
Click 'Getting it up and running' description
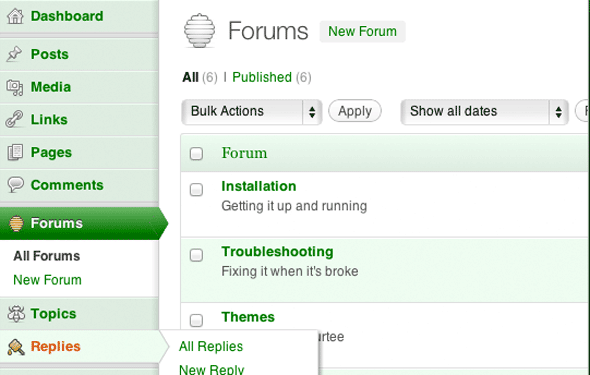294,206
